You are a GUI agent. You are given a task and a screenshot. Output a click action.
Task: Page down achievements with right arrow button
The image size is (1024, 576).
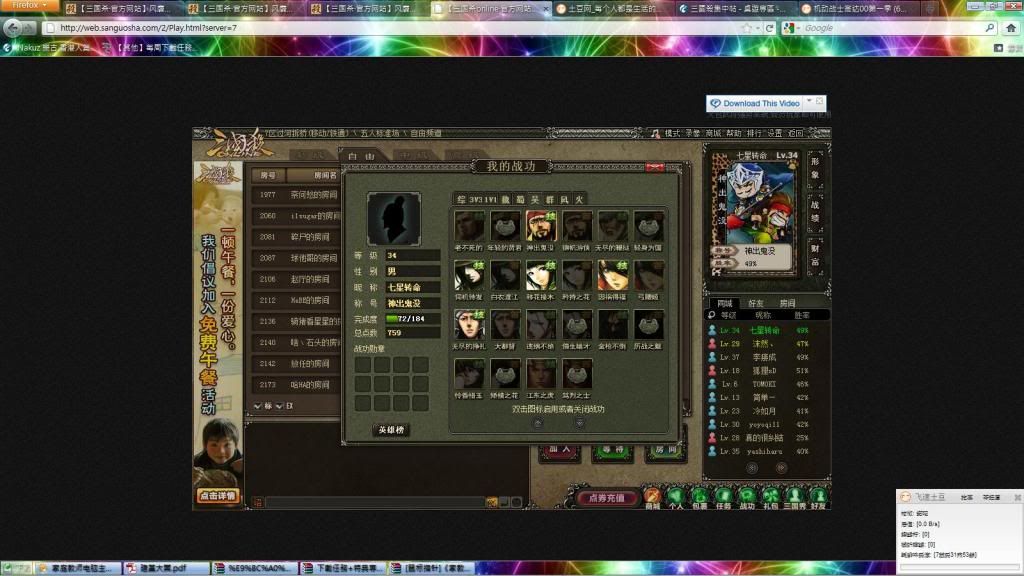(x=579, y=423)
